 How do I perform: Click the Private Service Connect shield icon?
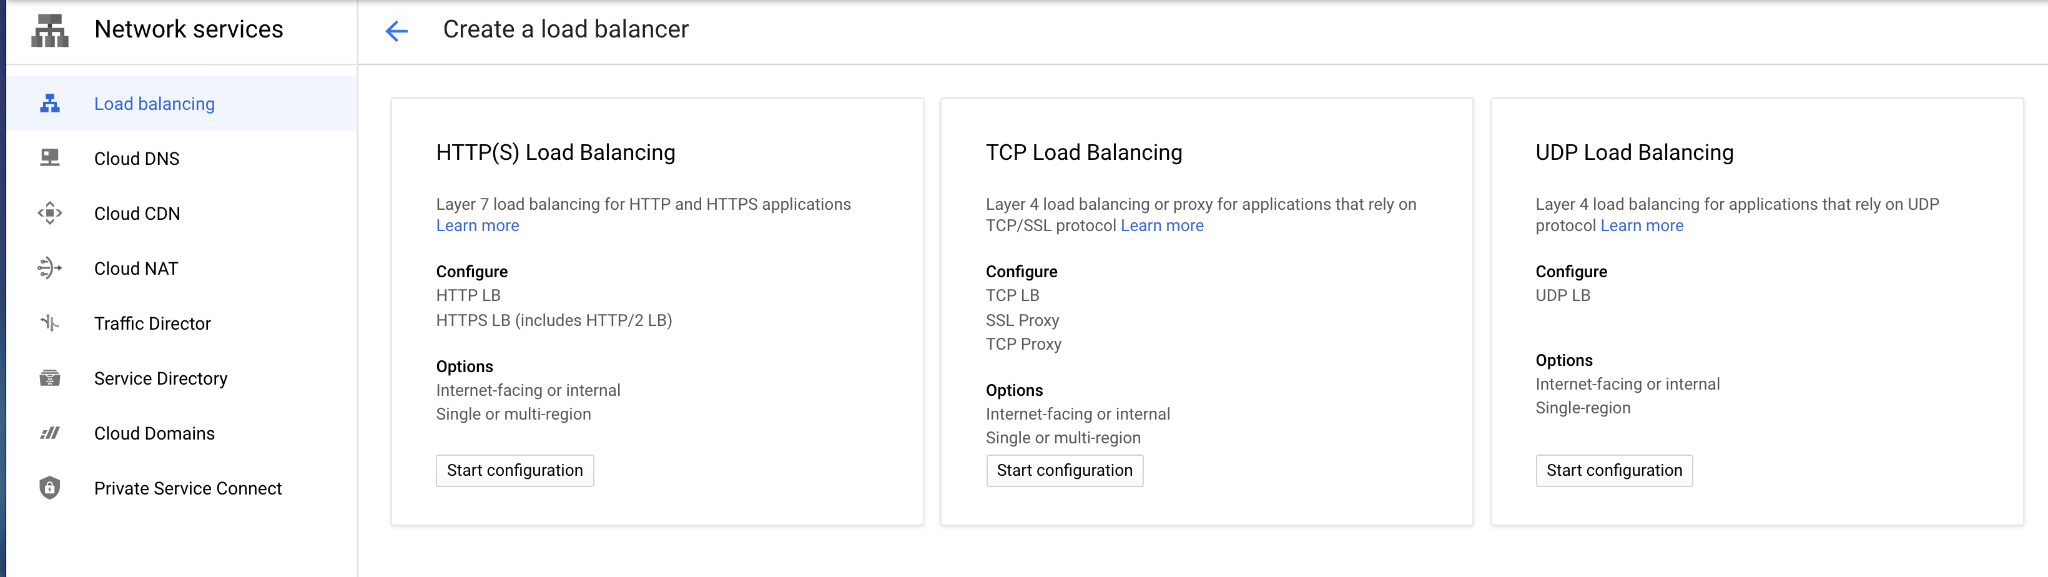(50, 488)
